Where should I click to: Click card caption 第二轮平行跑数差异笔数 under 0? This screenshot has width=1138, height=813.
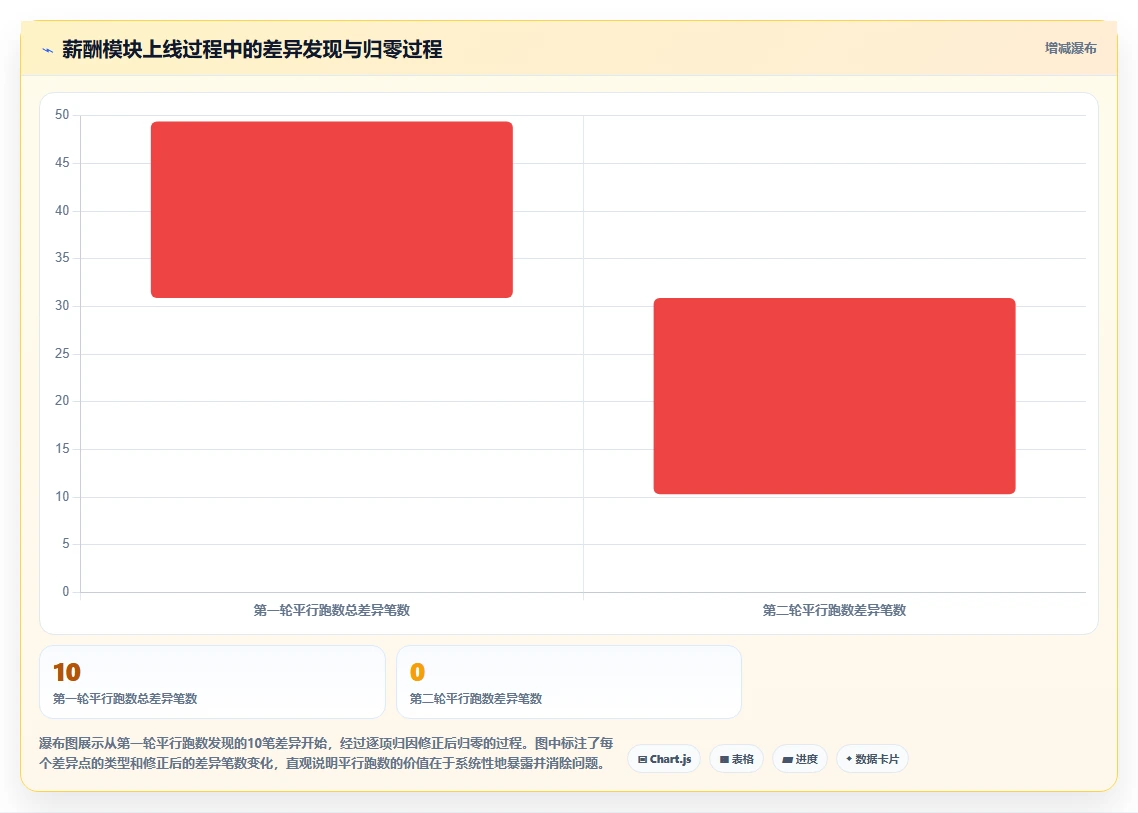tap(476, 699)
